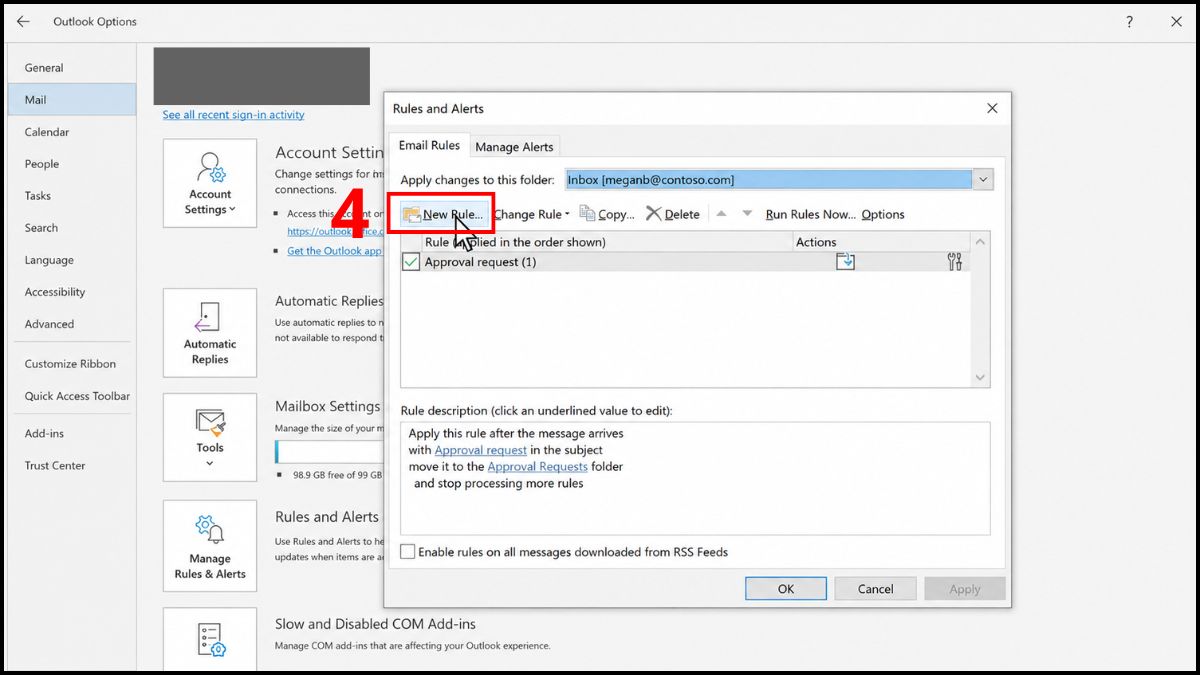Open the Change Rule dropdown
This screenshot has width=1200, height=675.
point(531,214)
